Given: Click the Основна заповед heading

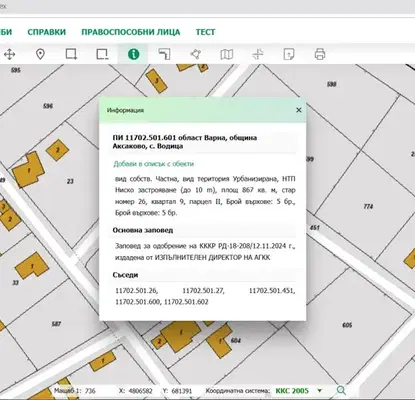Looking at the screenshot, I should coord(143,230).
